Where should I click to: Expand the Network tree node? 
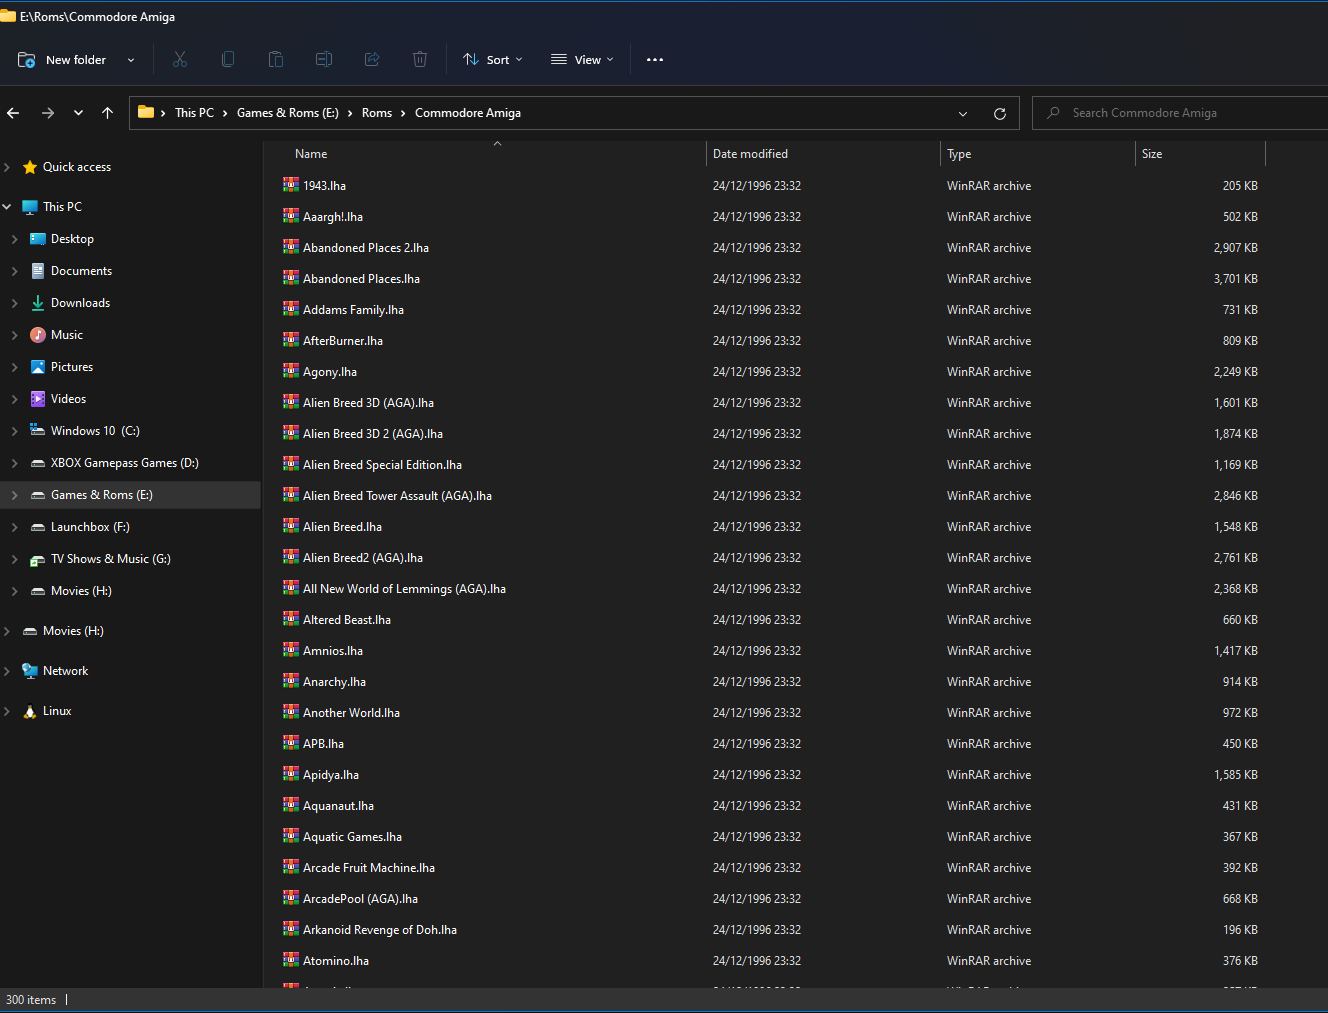tap(7, 671)
